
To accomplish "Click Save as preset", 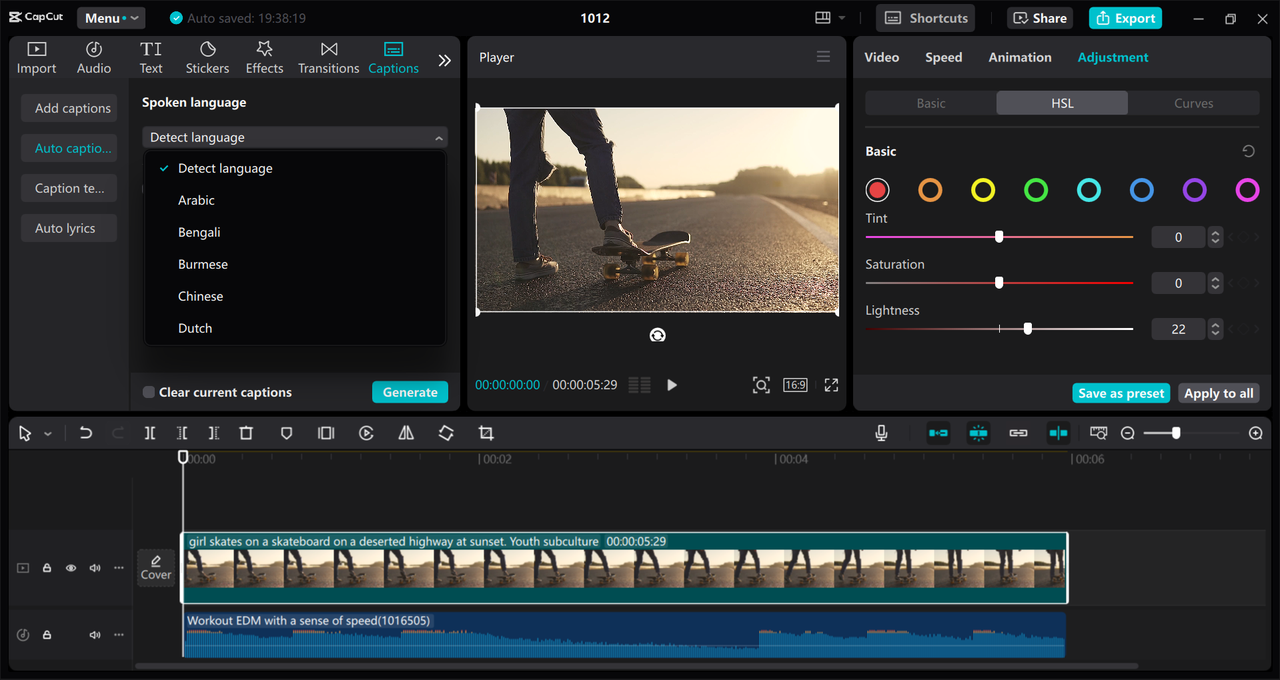I will 1121,393.
